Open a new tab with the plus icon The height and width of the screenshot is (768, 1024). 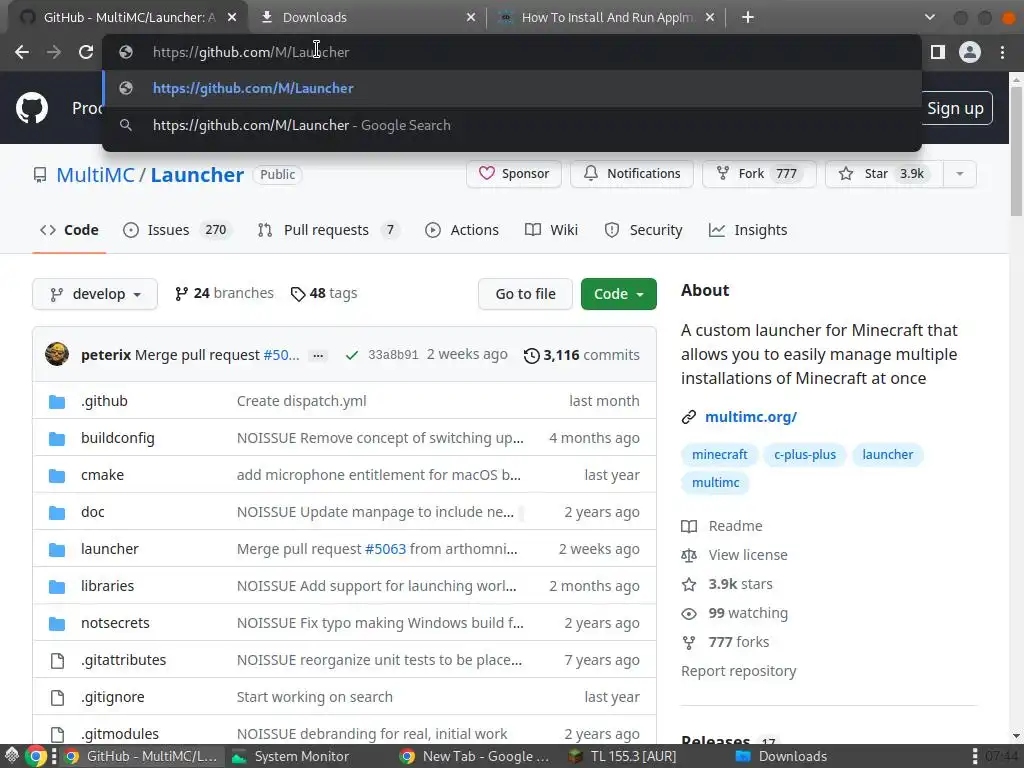point(748,18)
